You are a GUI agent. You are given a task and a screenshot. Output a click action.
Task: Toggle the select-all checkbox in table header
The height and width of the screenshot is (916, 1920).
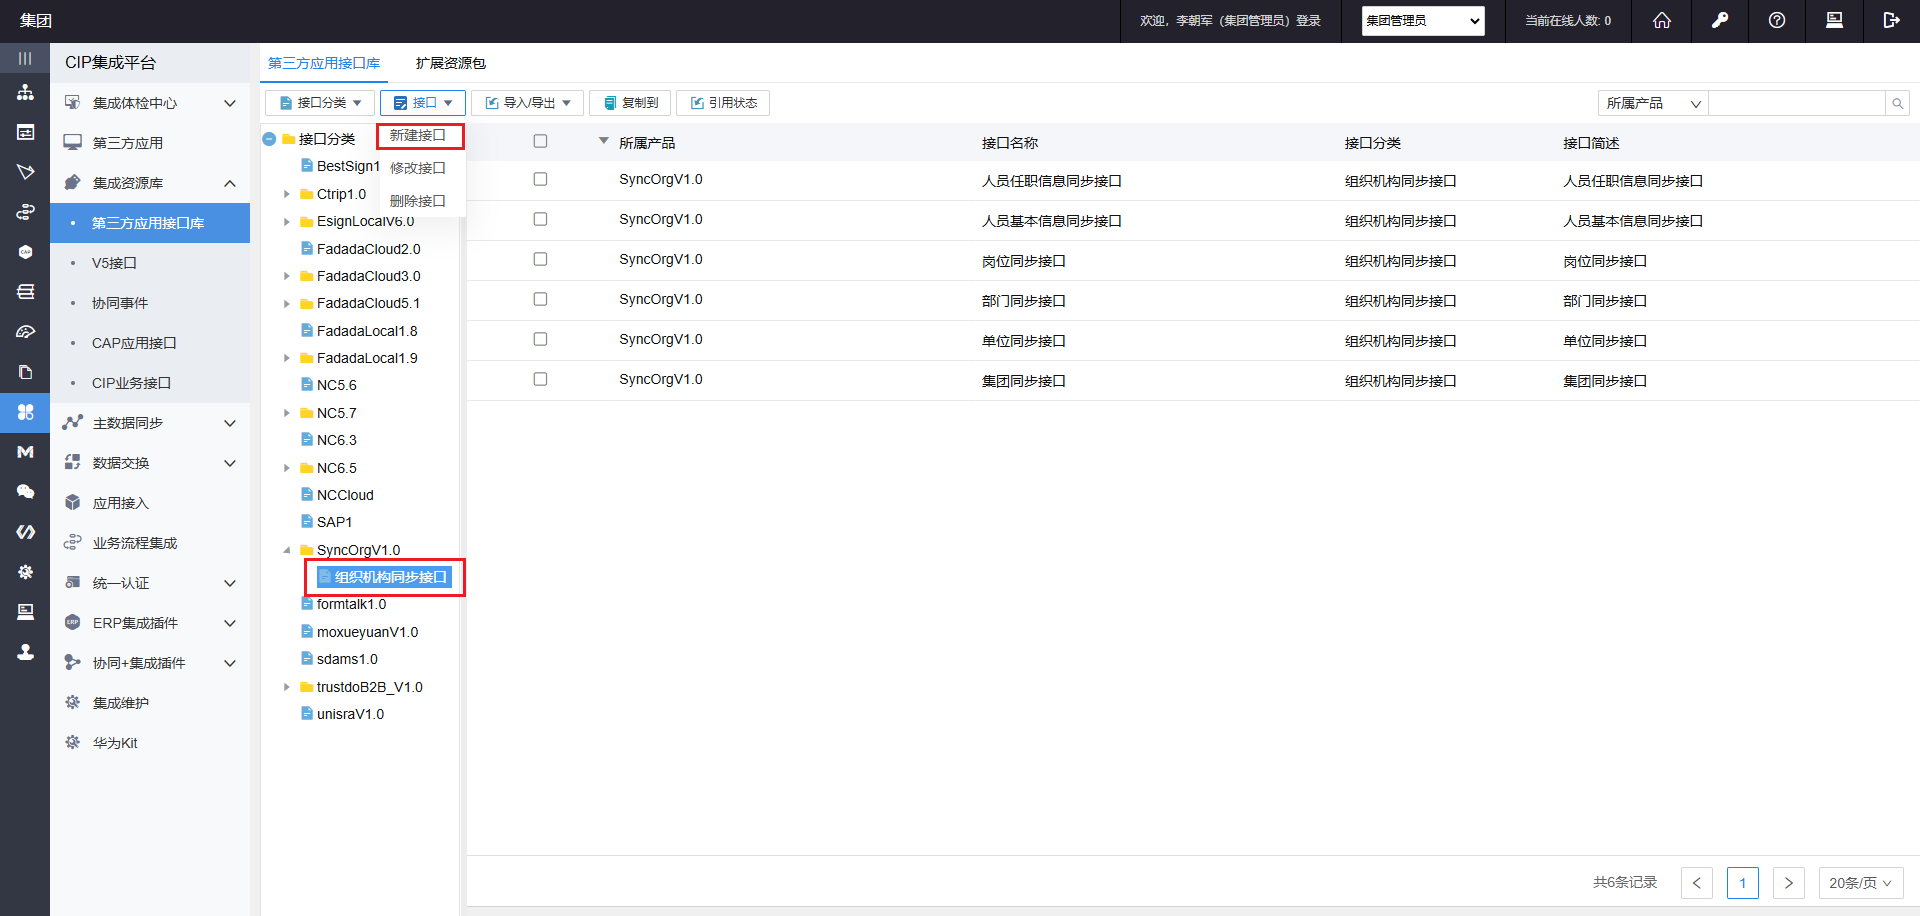[540, 142]
